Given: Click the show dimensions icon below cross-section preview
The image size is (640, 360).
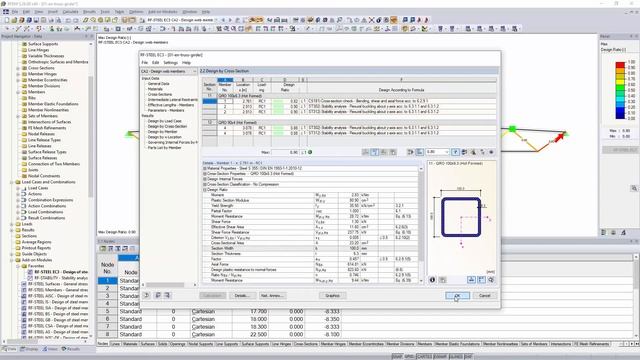Looking at the screenshot, I should 471,280.
